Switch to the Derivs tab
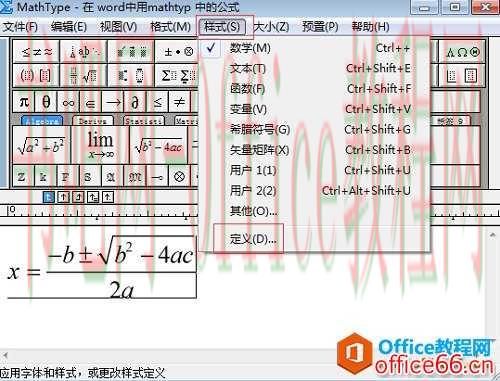The width and height of the screenshot is (500, 381). [x=93, y=121]
